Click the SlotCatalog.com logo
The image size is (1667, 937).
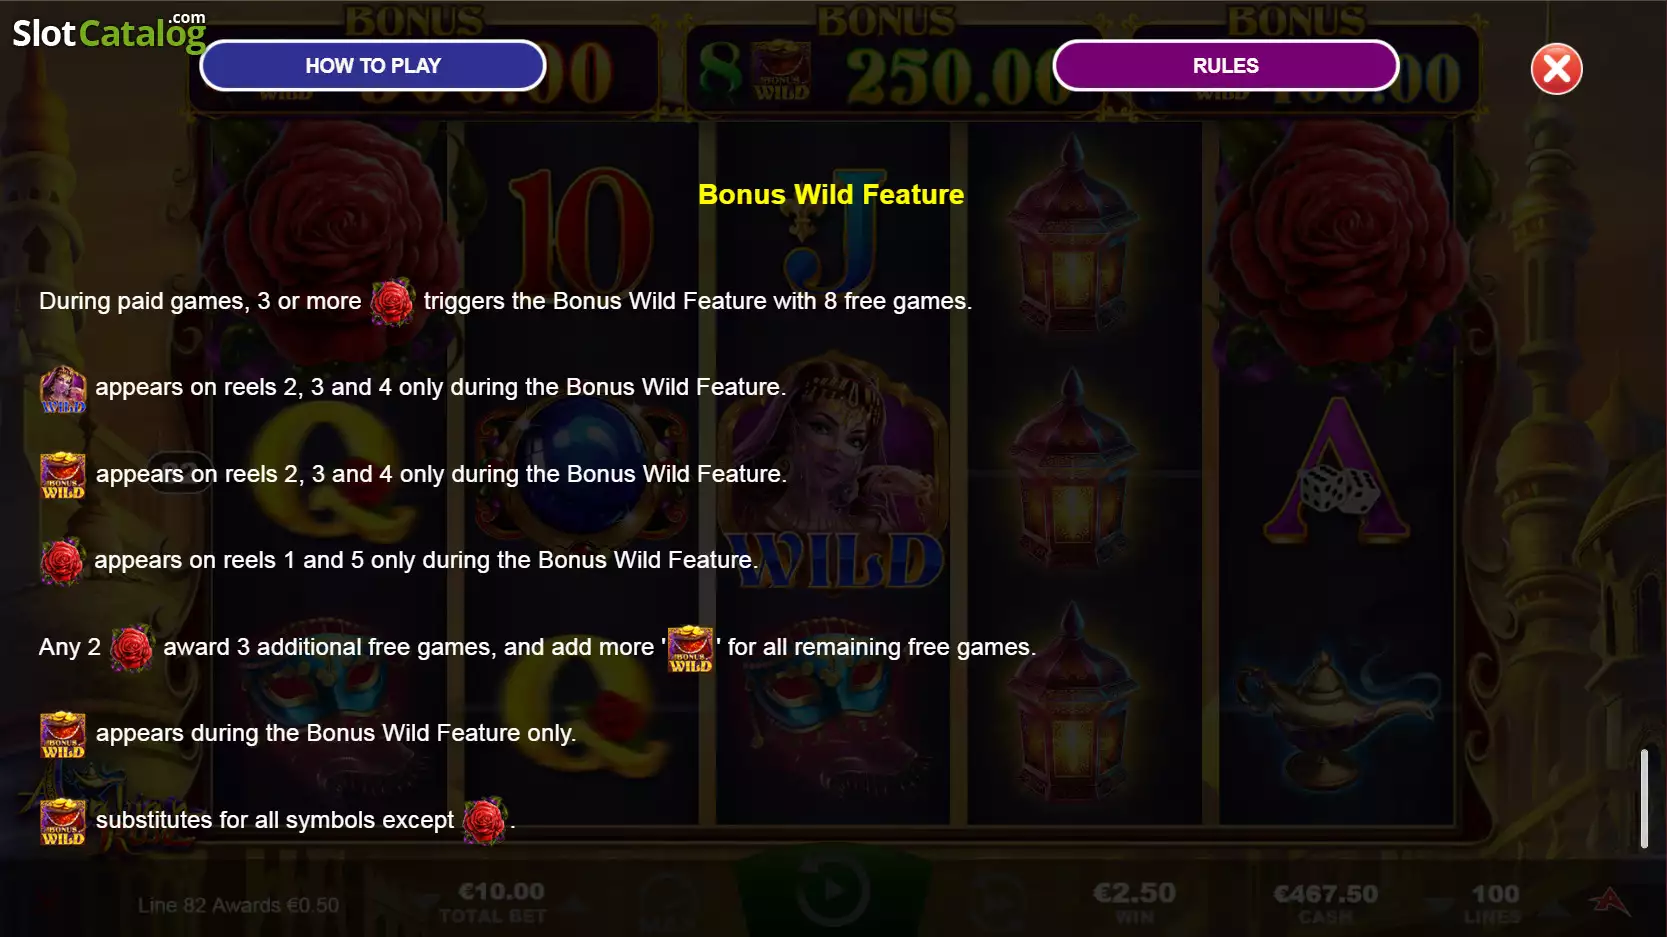[109, 32]
